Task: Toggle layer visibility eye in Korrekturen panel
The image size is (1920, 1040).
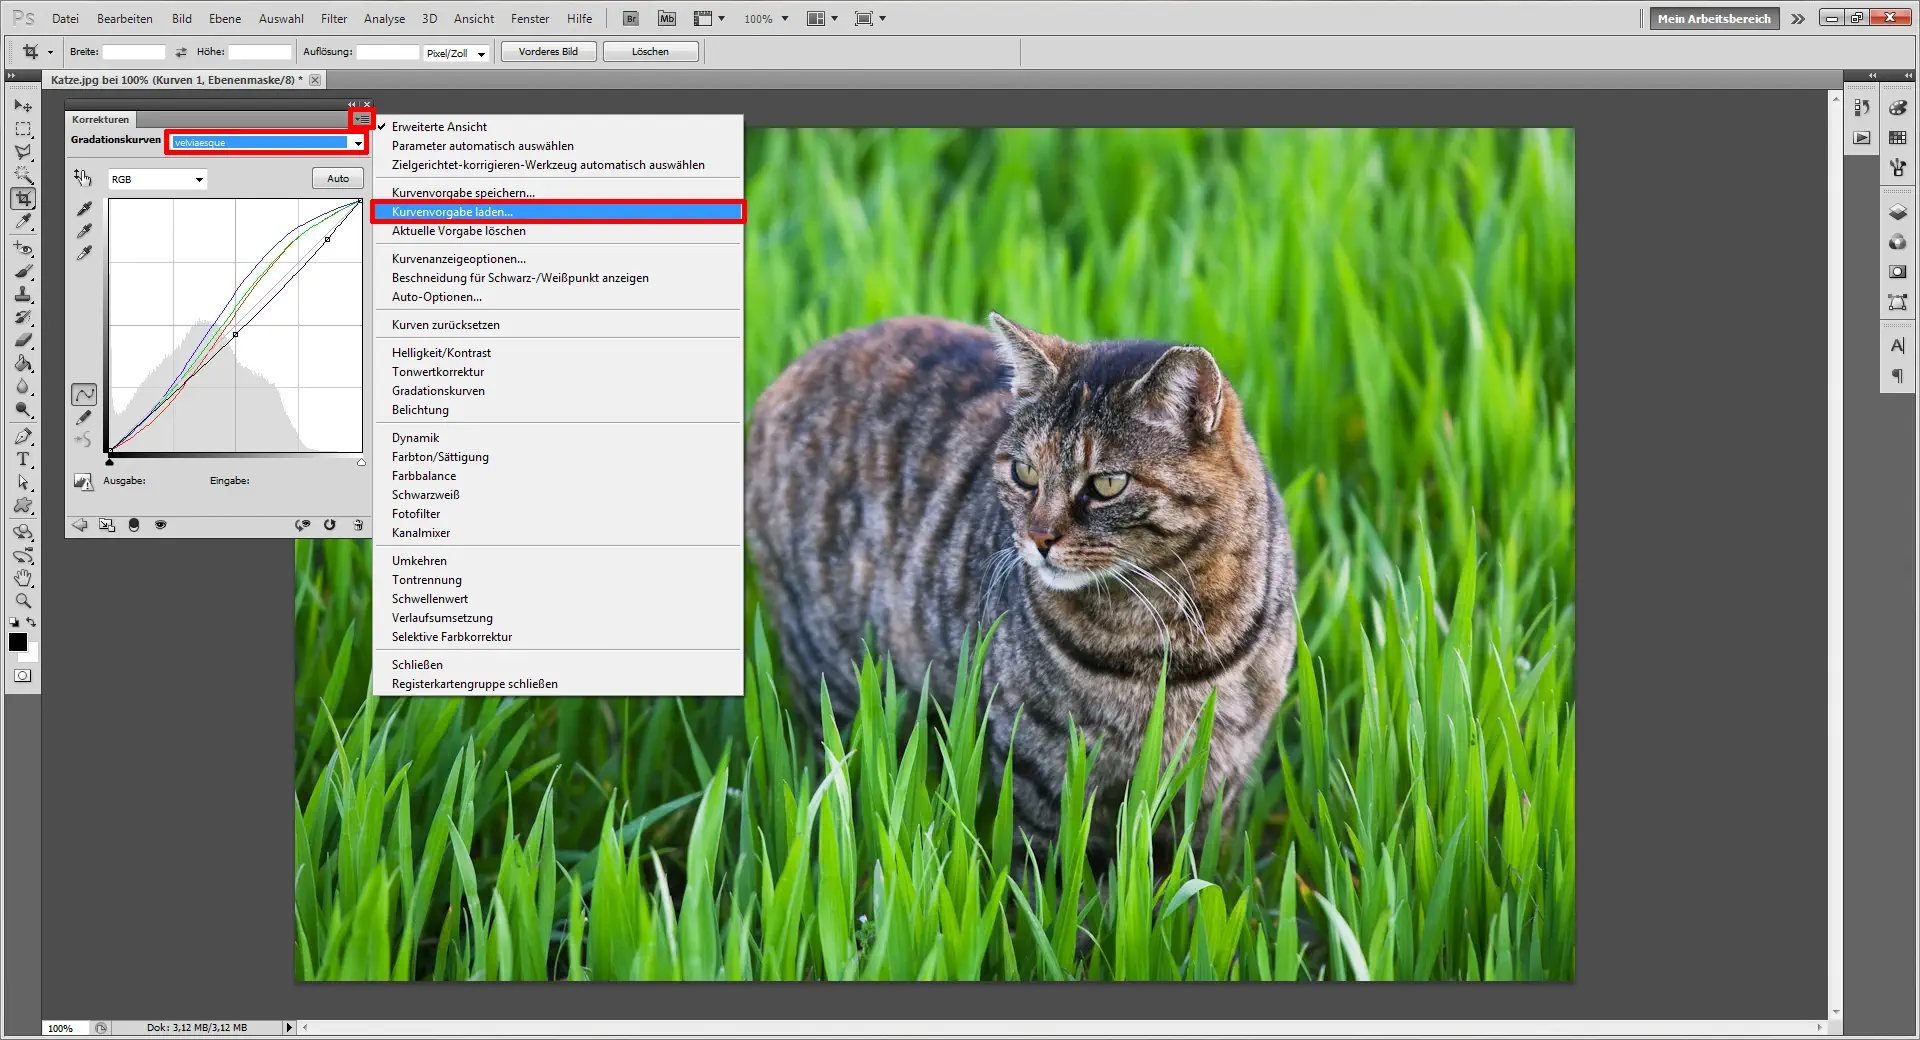Action: tap(160, 525)
